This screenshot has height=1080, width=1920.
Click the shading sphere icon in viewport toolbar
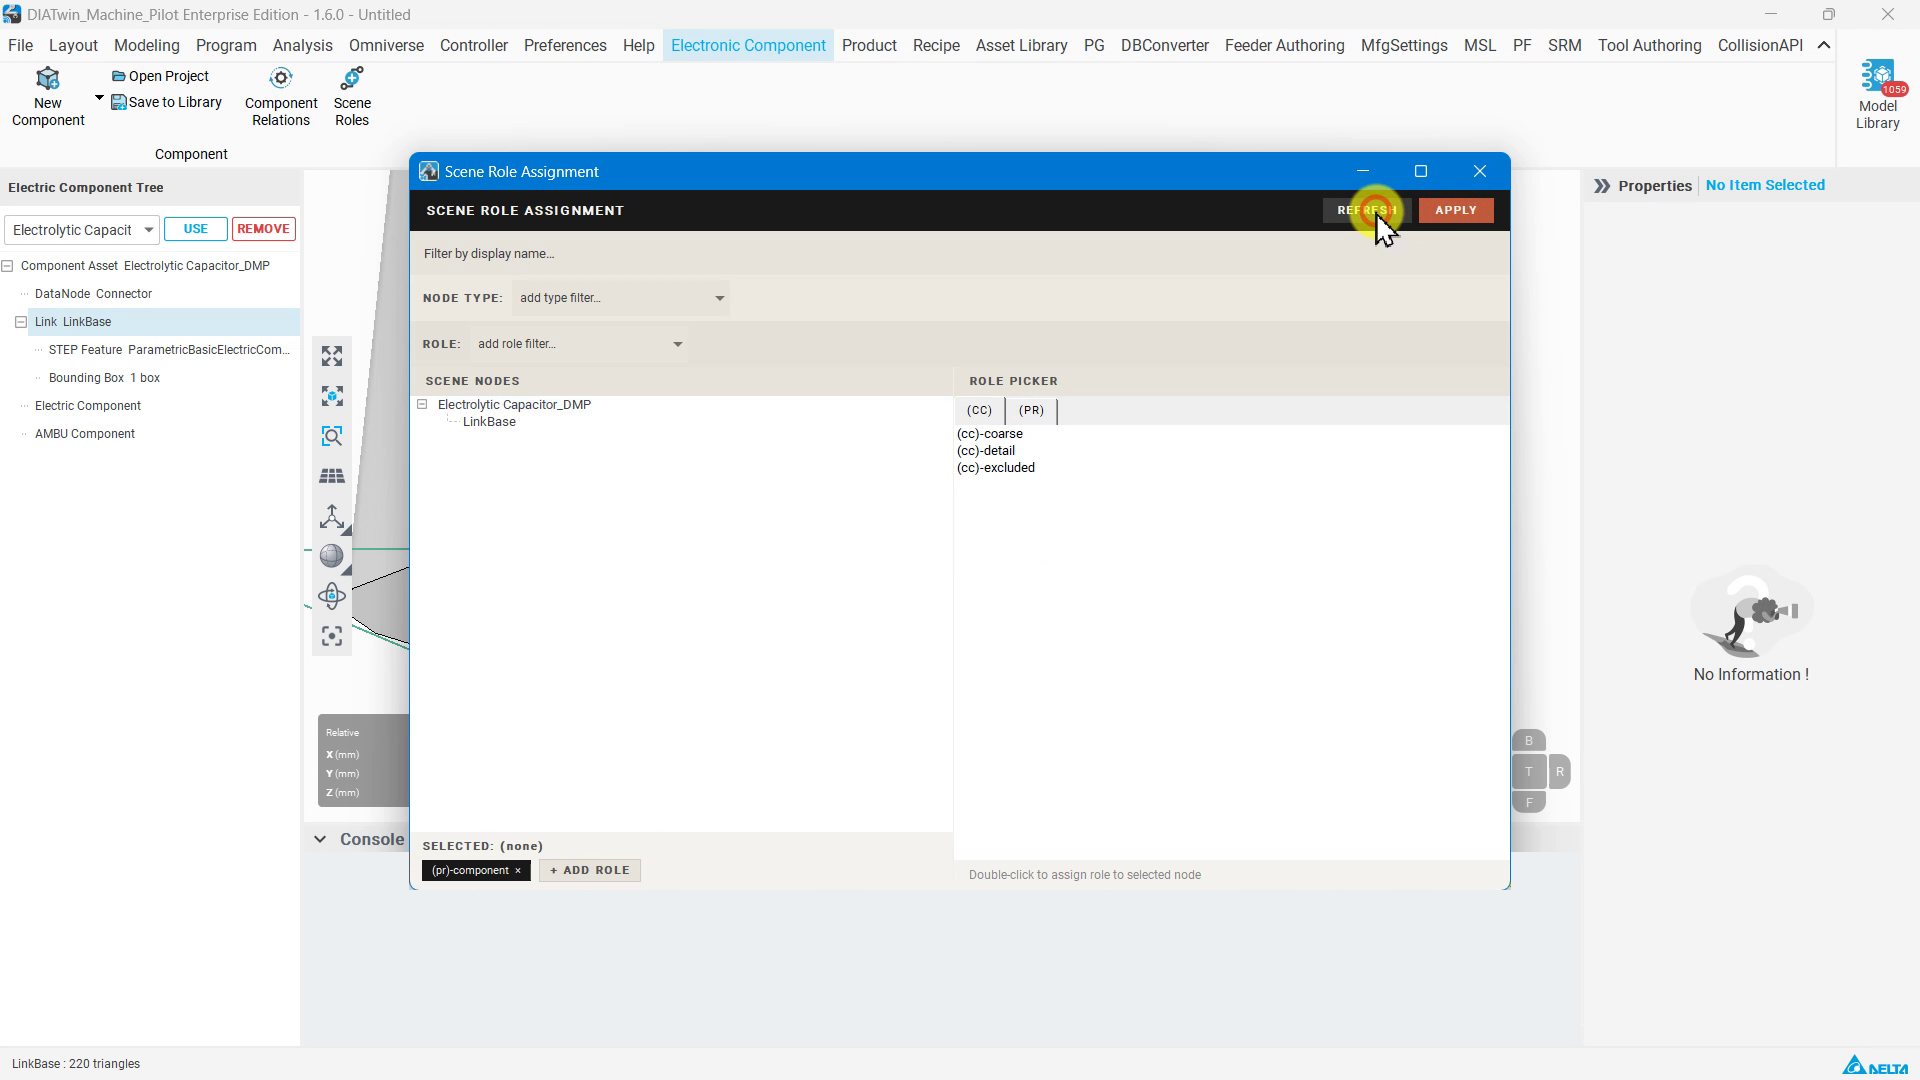[332, 557]
